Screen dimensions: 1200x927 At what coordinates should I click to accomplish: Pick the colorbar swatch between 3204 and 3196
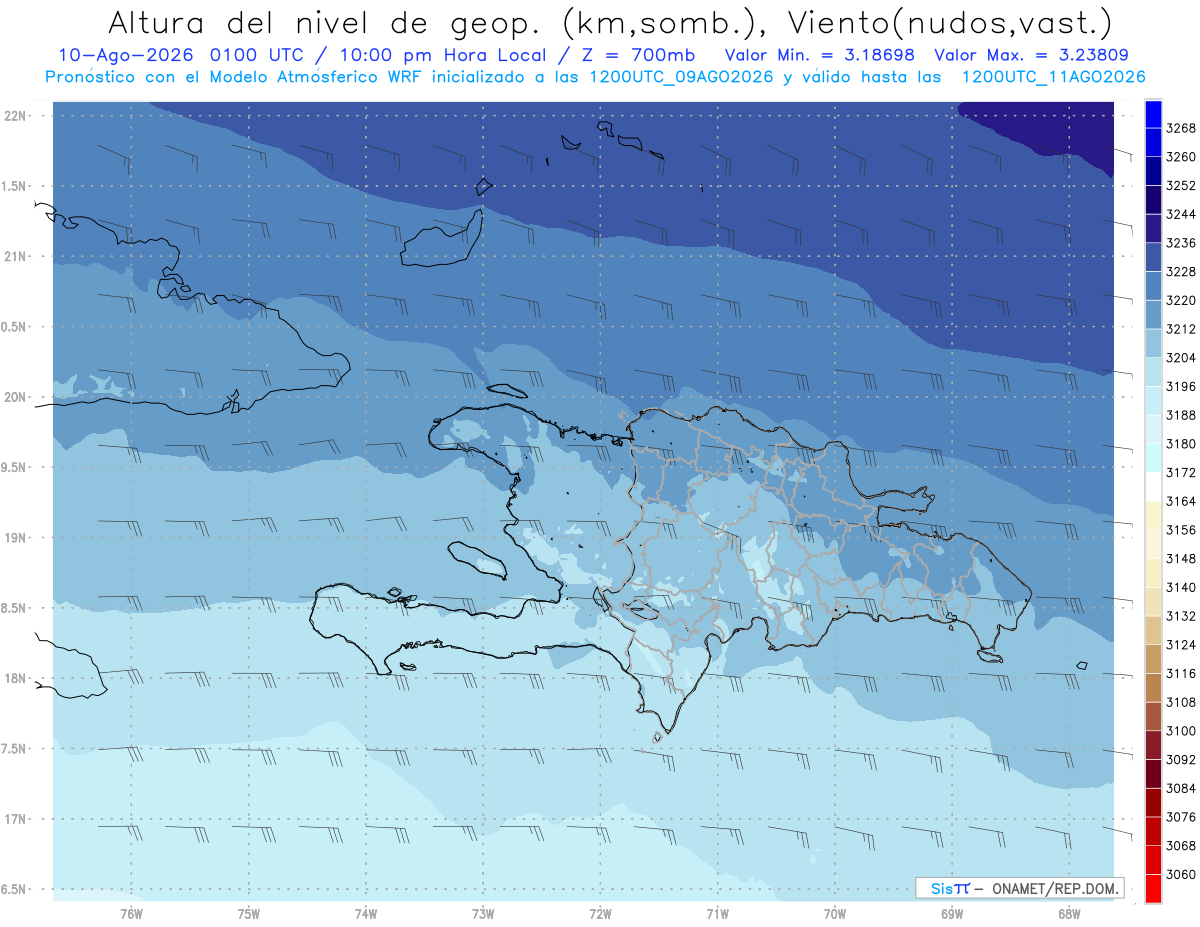pyautogui.click(x=1153, y=372)
